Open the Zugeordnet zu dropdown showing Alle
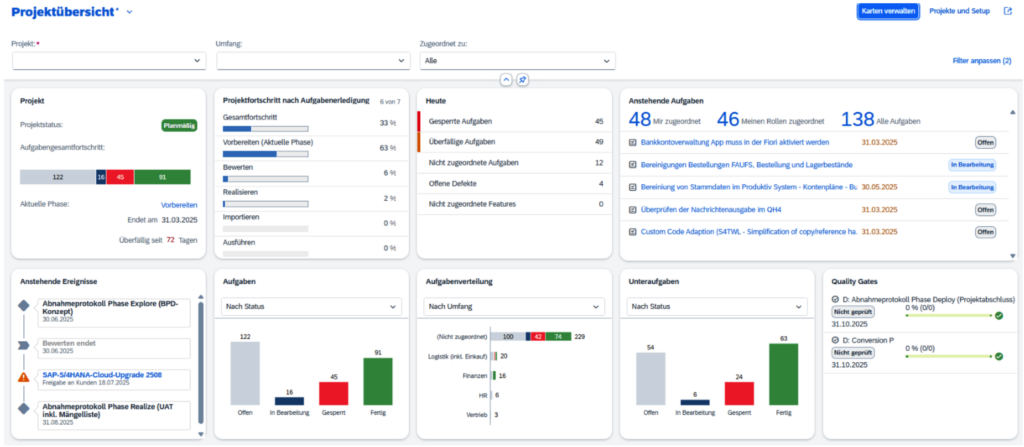This screenshot has width=1024, height=447. point(517,61)
